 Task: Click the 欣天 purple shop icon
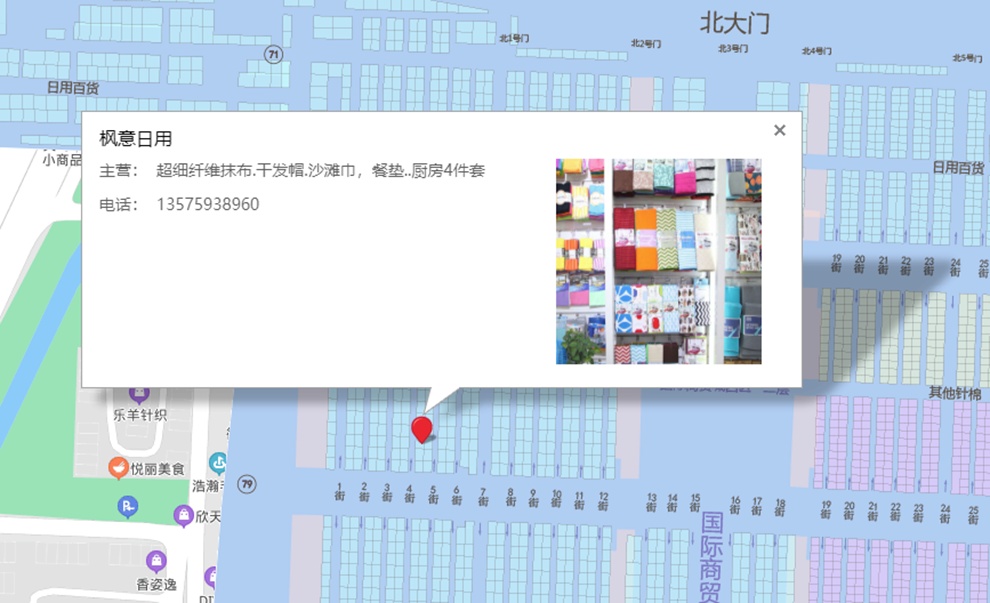click(183, 516)
